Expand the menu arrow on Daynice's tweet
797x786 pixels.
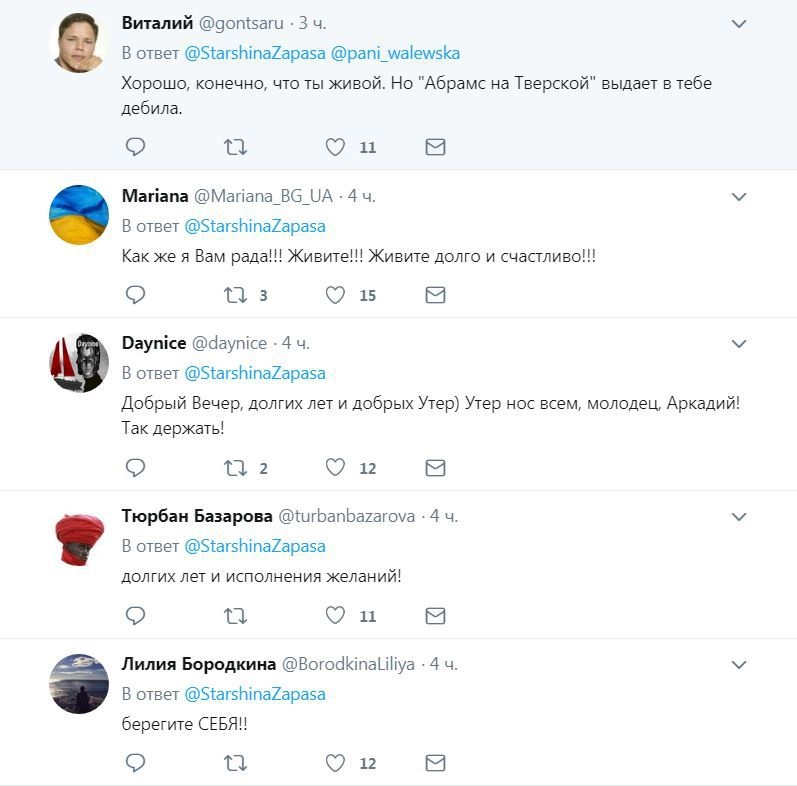coord(739,344)
